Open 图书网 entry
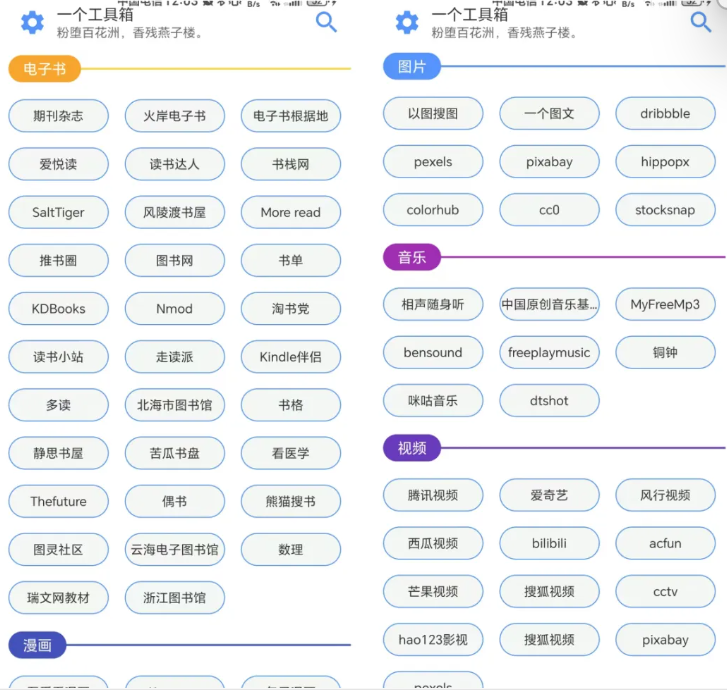 [175, 260]
